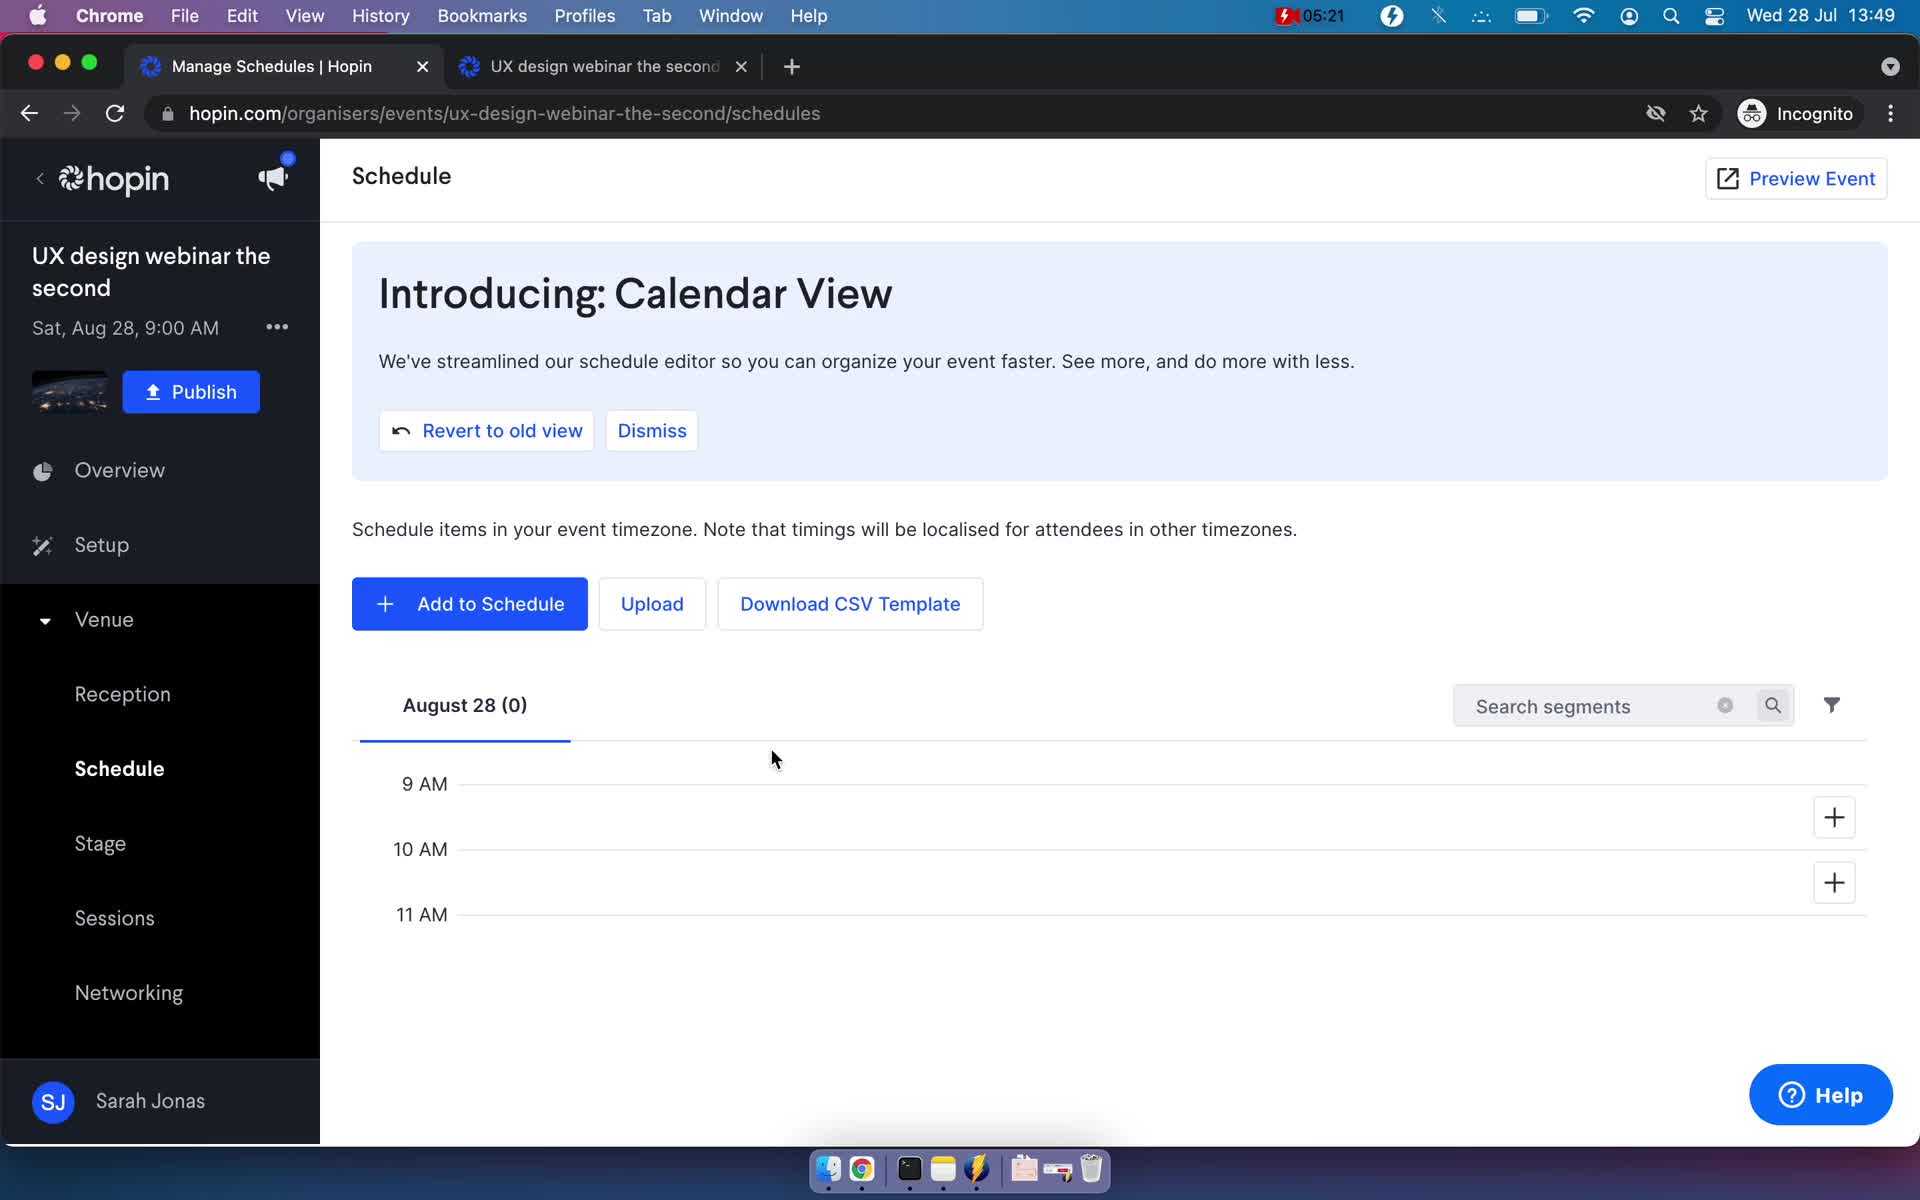Click the search magnifier button
This screenshot has height=1200, width=1920.
1773,706
